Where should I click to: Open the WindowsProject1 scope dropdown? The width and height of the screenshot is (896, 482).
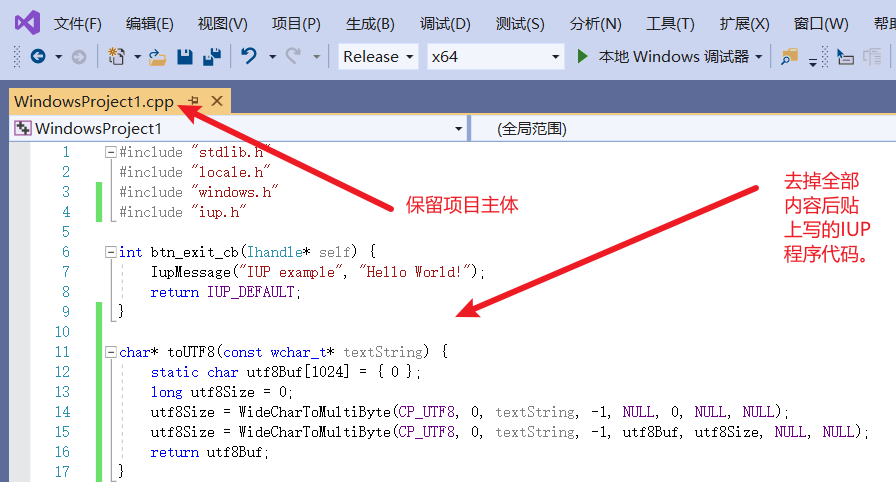pyautogui.click(x=238, y=128)
